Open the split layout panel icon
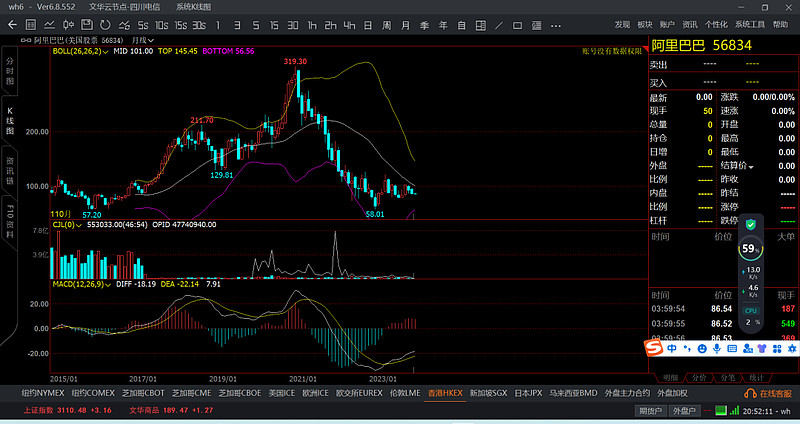The width and height of the screenshot is (800, 424). [x=481, y=25]
